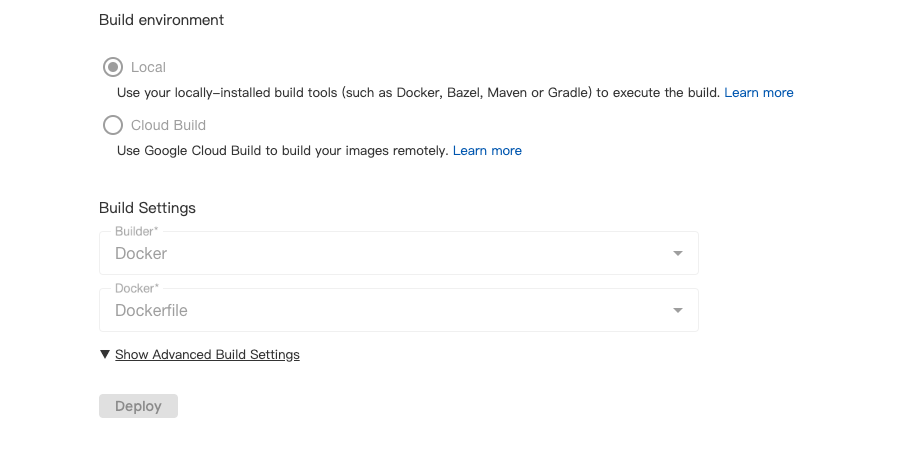The width and height of the screenshot is (918, 462).
Task: Click the selected "Dockerfile" value text
Action: click(x=151, y=310)
